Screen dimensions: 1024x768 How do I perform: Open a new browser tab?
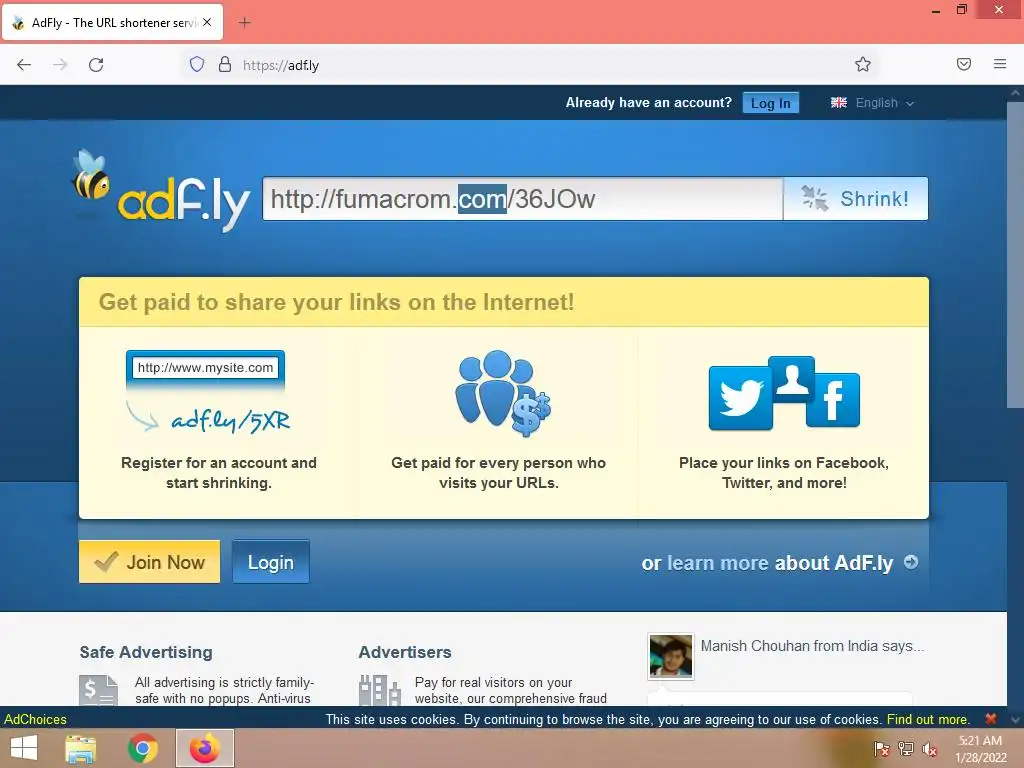[244, 23]
